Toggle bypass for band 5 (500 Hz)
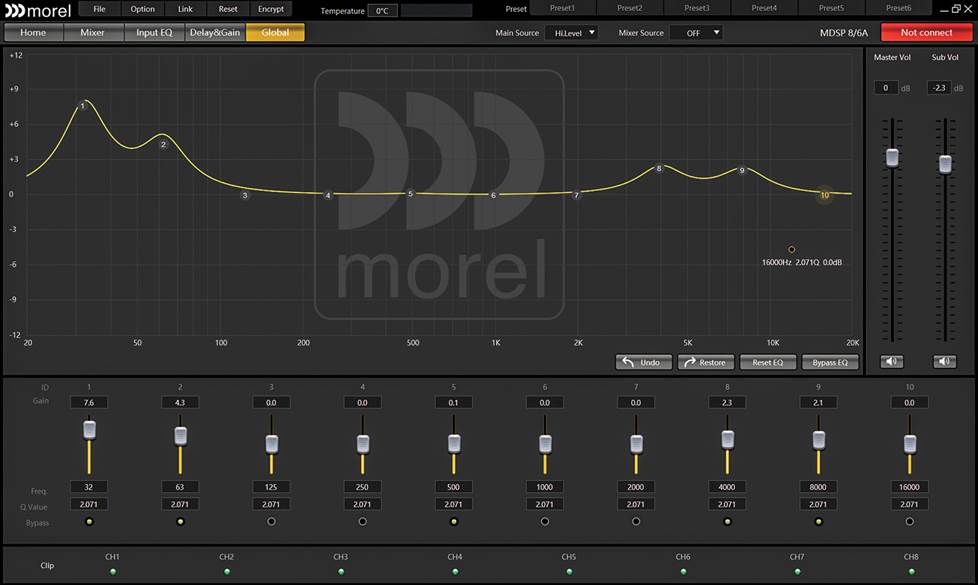Image resolution: width=978 pixels, height=585 pixels. coord(454,521)
